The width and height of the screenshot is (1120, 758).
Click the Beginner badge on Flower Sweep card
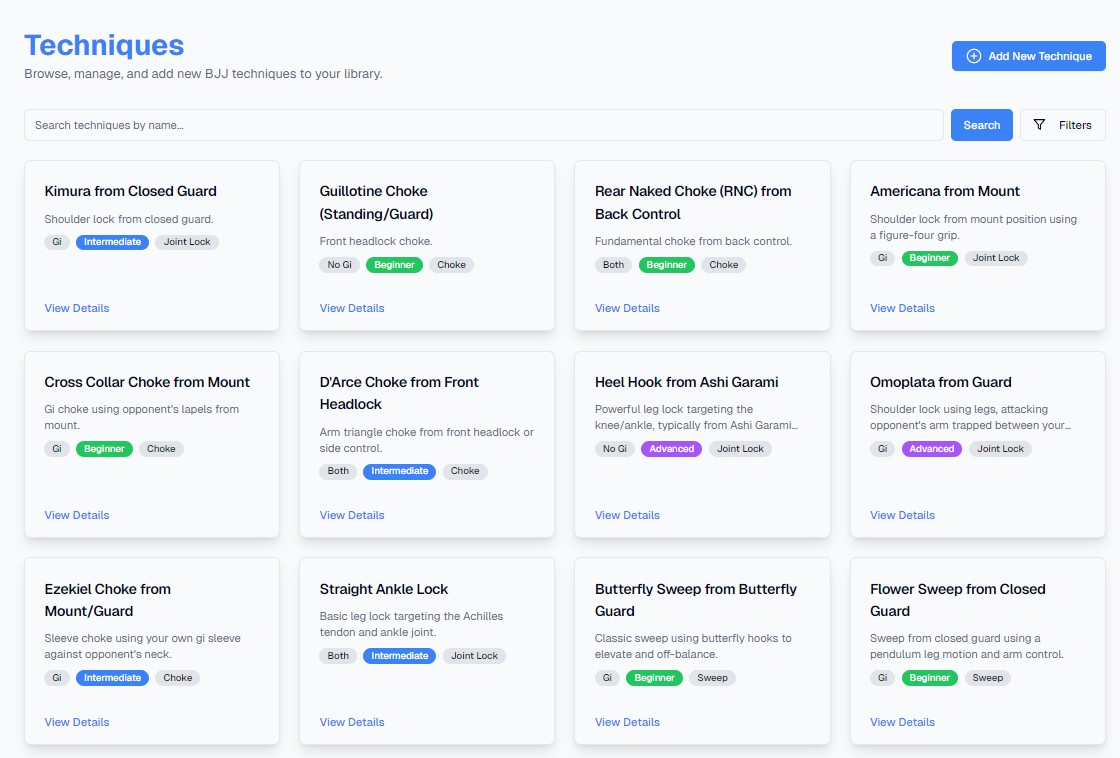929,678
